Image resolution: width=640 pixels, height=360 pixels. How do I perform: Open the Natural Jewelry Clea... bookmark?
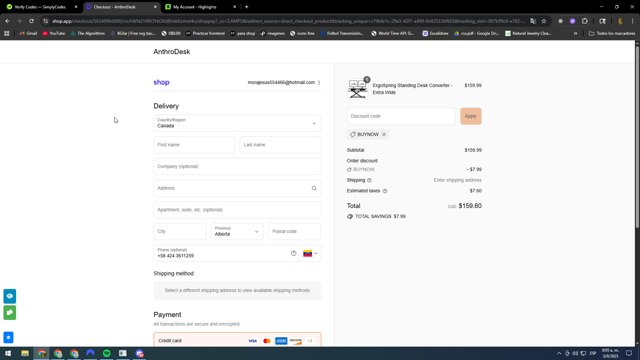pos(528,33)
